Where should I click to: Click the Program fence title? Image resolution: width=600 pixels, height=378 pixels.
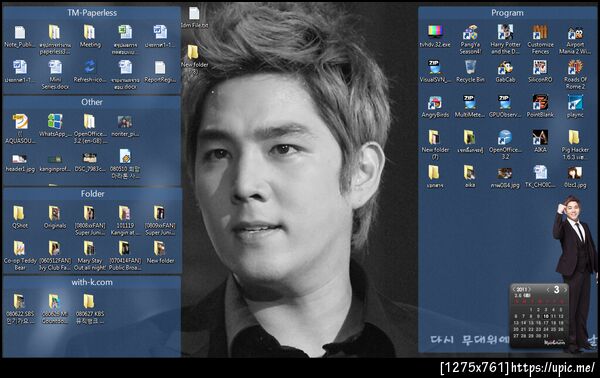click(x=507, y=13)
